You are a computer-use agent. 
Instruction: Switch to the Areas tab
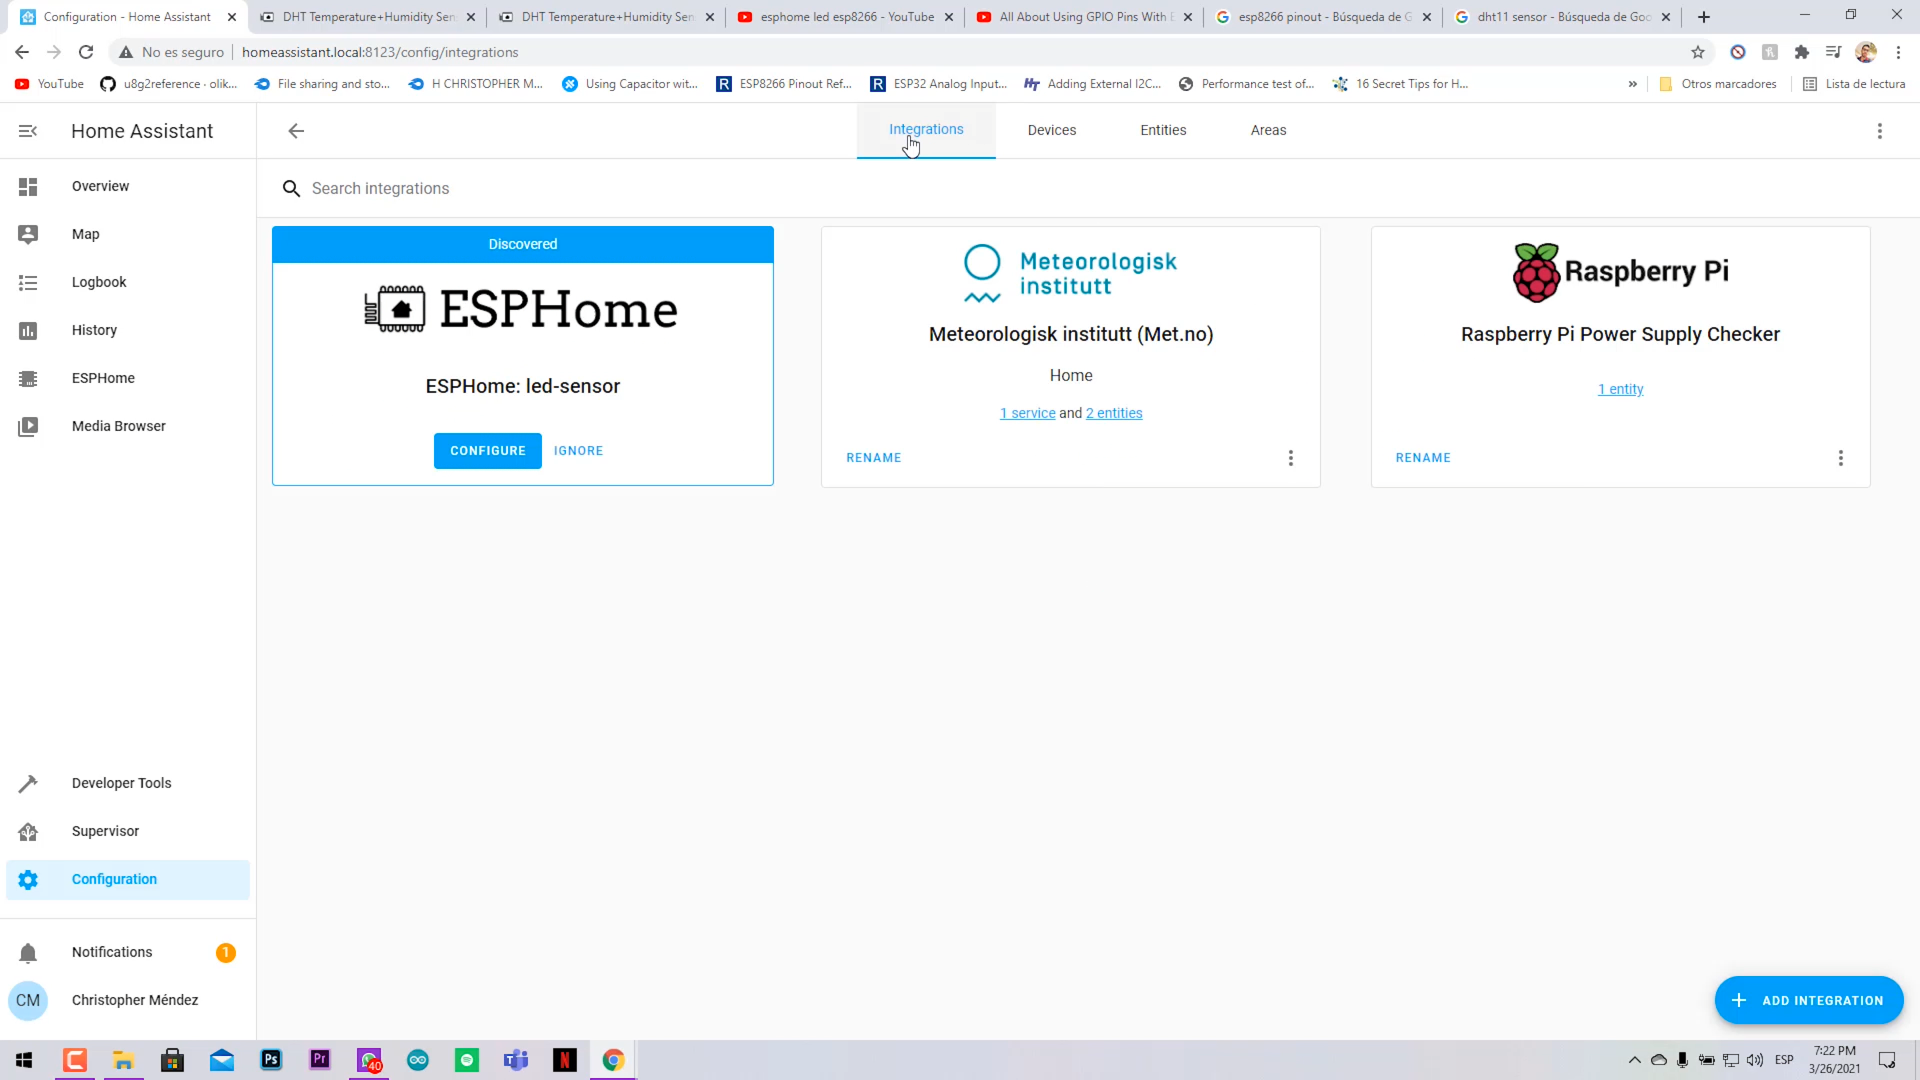click(1268, 130)
